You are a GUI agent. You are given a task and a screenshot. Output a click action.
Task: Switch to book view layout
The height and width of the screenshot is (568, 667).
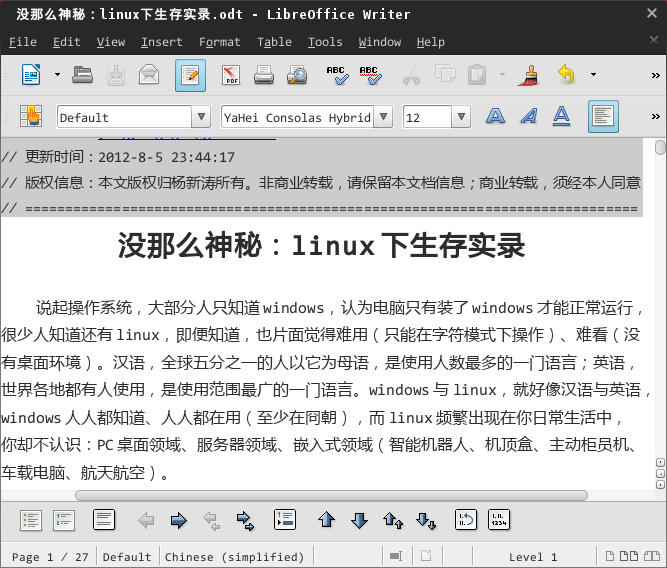[x=651, y=556]
